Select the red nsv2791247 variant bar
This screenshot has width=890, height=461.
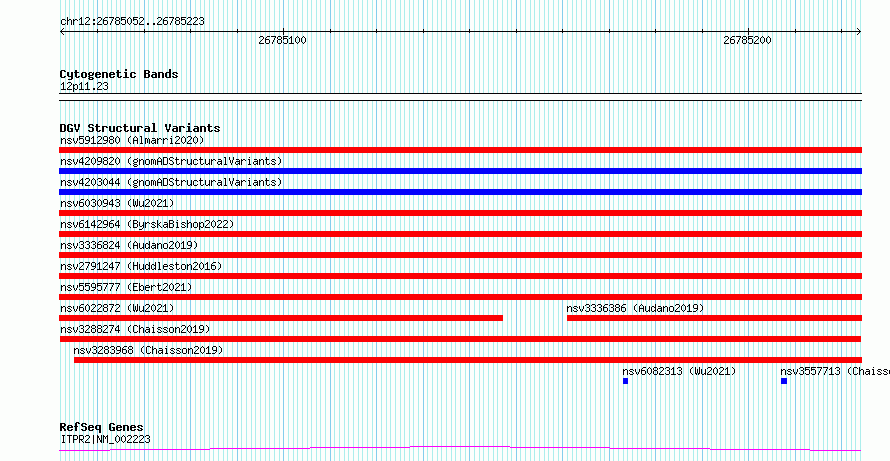(460, 276)
